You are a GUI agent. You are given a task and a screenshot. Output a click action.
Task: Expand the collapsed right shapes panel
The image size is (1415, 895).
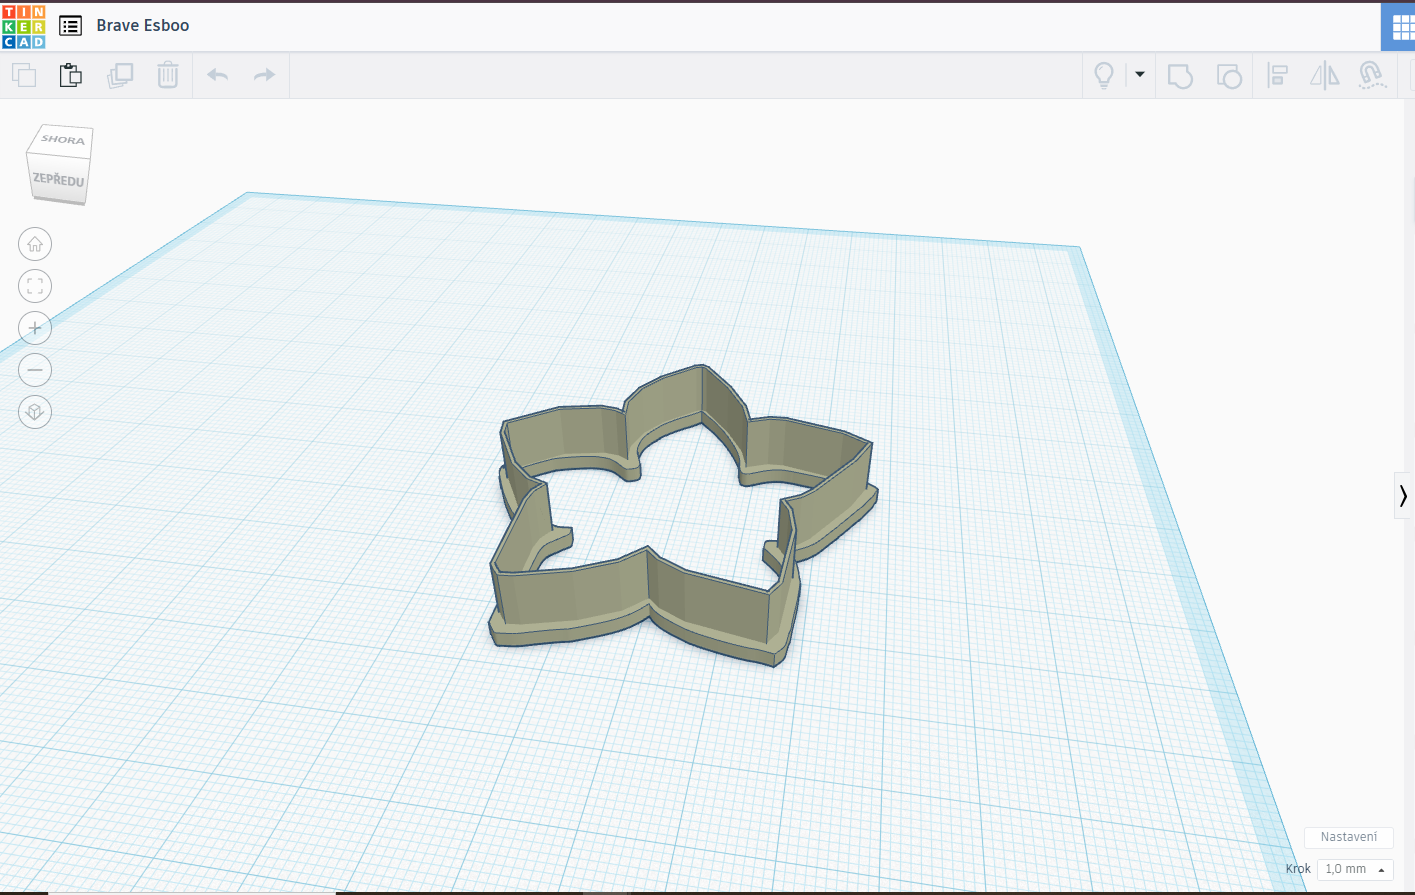1404,496
